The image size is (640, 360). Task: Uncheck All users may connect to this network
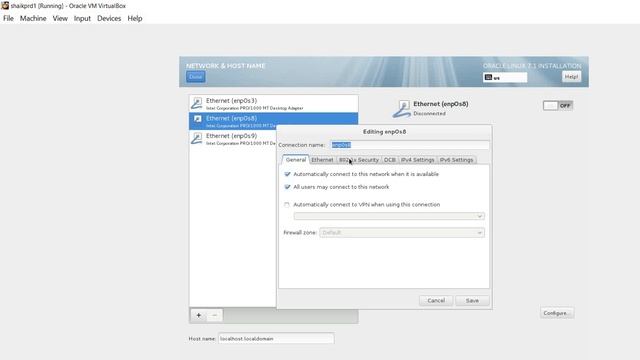(287, 187)
